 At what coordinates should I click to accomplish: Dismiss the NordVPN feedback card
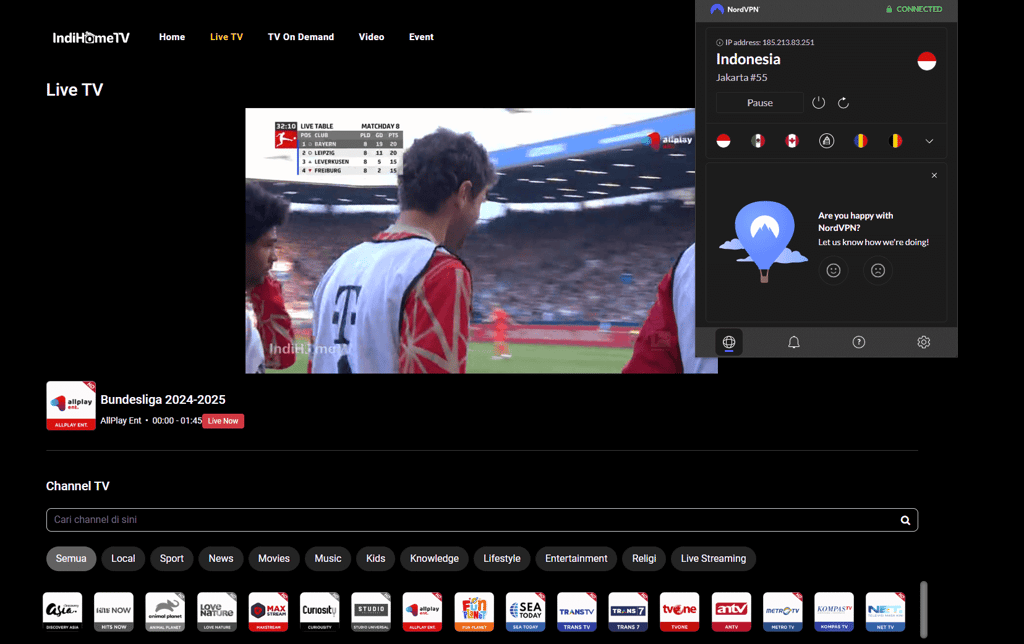(x=934, y=175)
